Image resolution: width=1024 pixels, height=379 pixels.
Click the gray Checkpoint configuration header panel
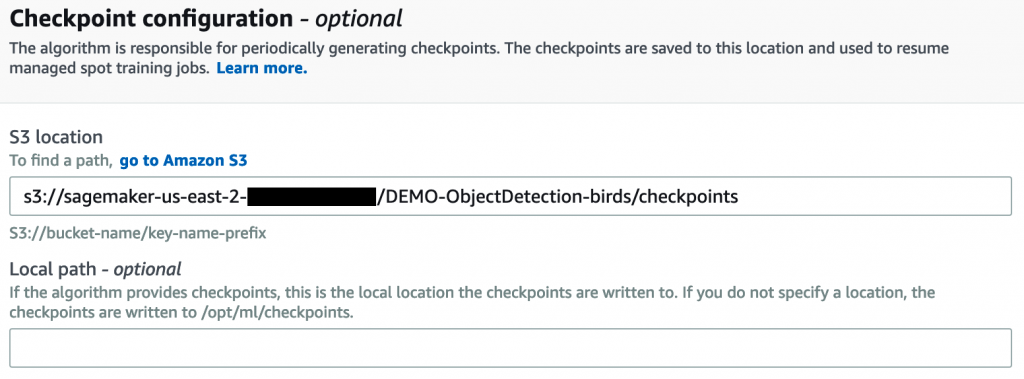pos(512,51)
